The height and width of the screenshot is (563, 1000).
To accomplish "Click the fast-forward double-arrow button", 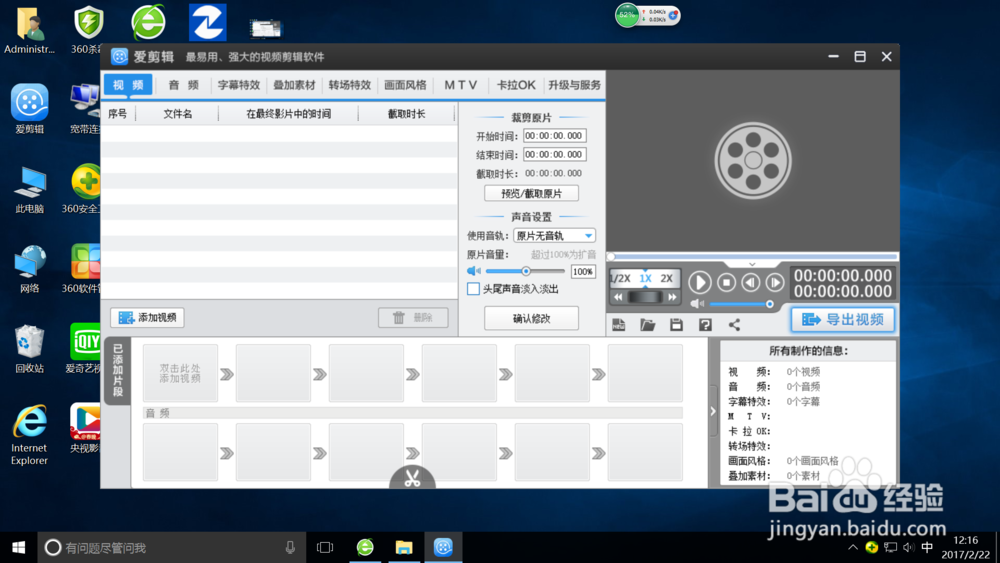I will 672,297.
